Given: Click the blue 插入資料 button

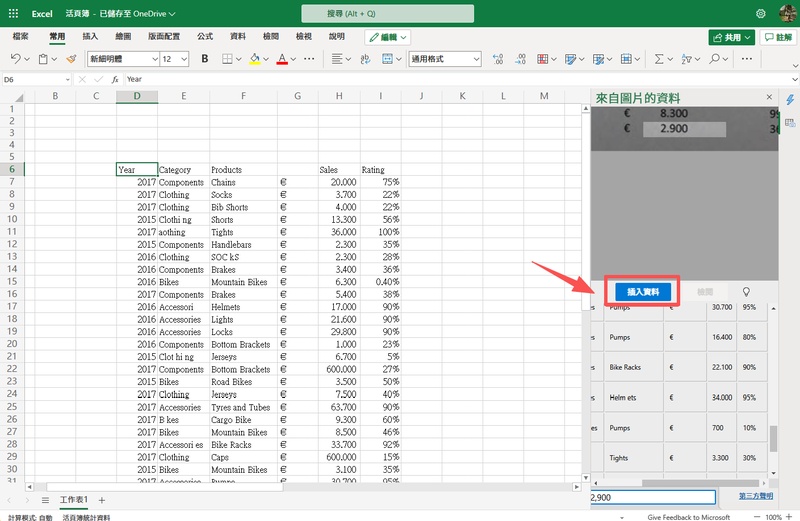Looking at the screenshot, I should tap(643, 291).
